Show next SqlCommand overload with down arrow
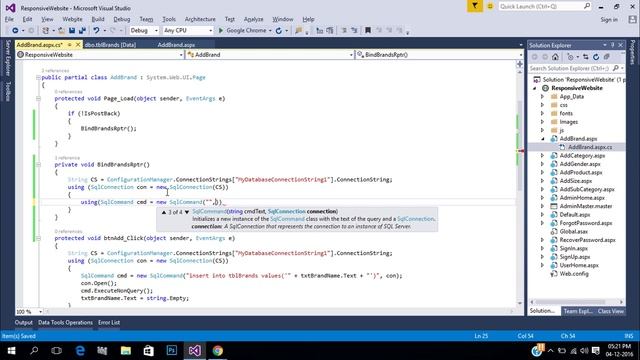This screenshot has height=360, width=640. (x=187, y=212)
